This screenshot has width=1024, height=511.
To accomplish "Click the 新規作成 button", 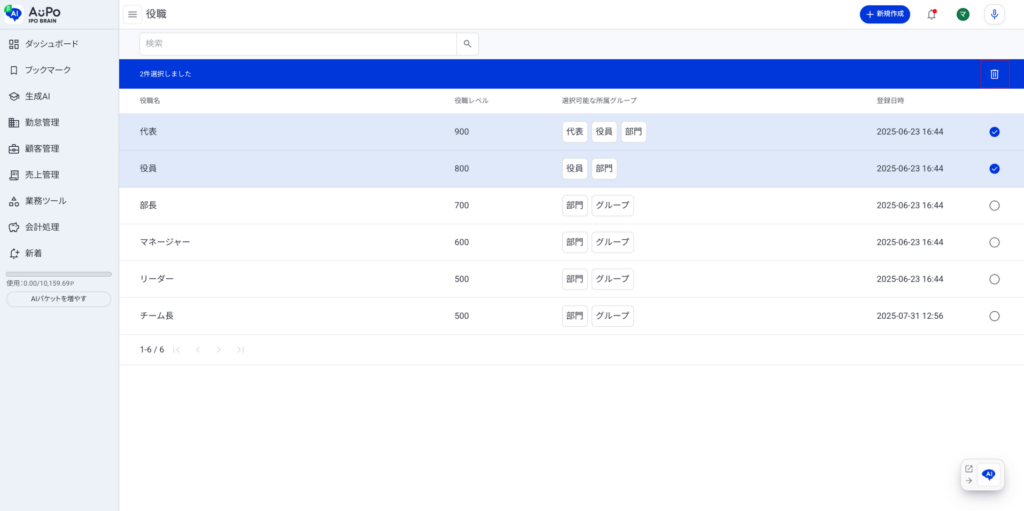I will 884,14.
